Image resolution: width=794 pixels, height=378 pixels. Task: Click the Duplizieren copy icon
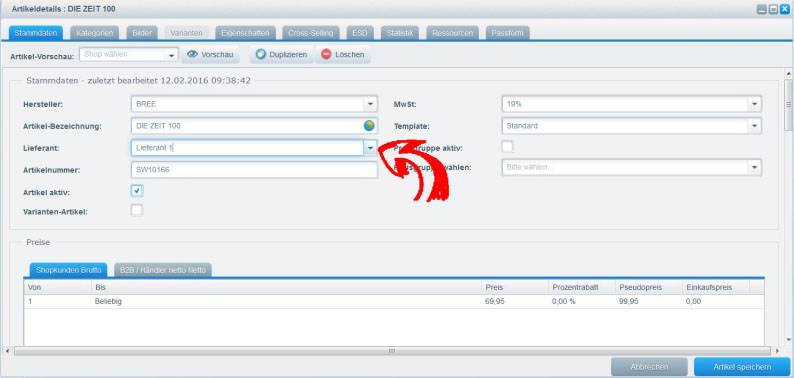tap(261, 54)
